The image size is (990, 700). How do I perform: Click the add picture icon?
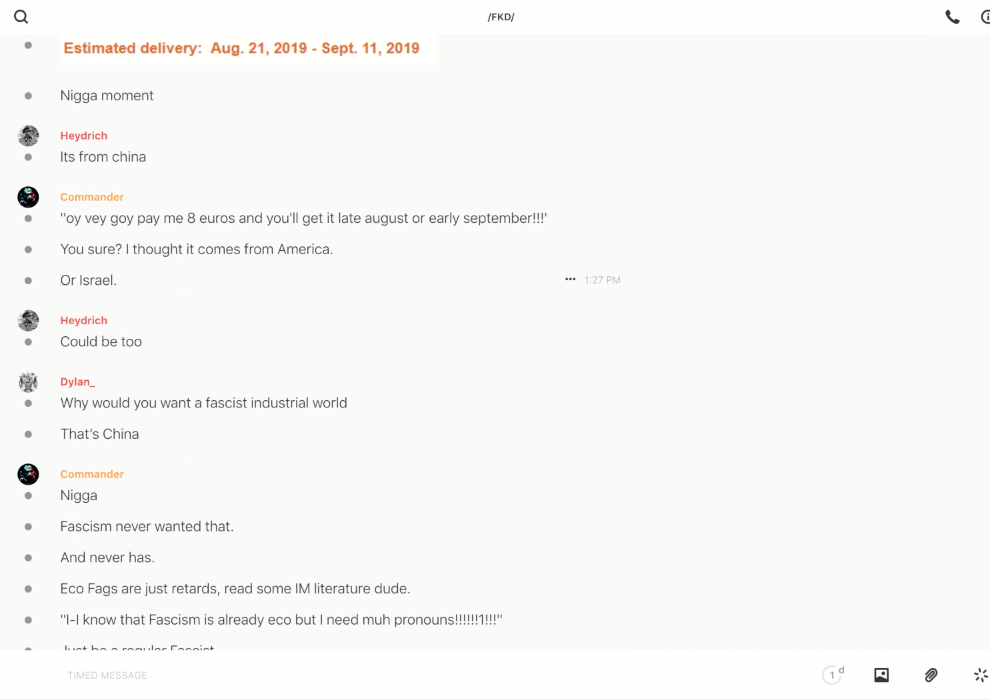tap(881, 675)
